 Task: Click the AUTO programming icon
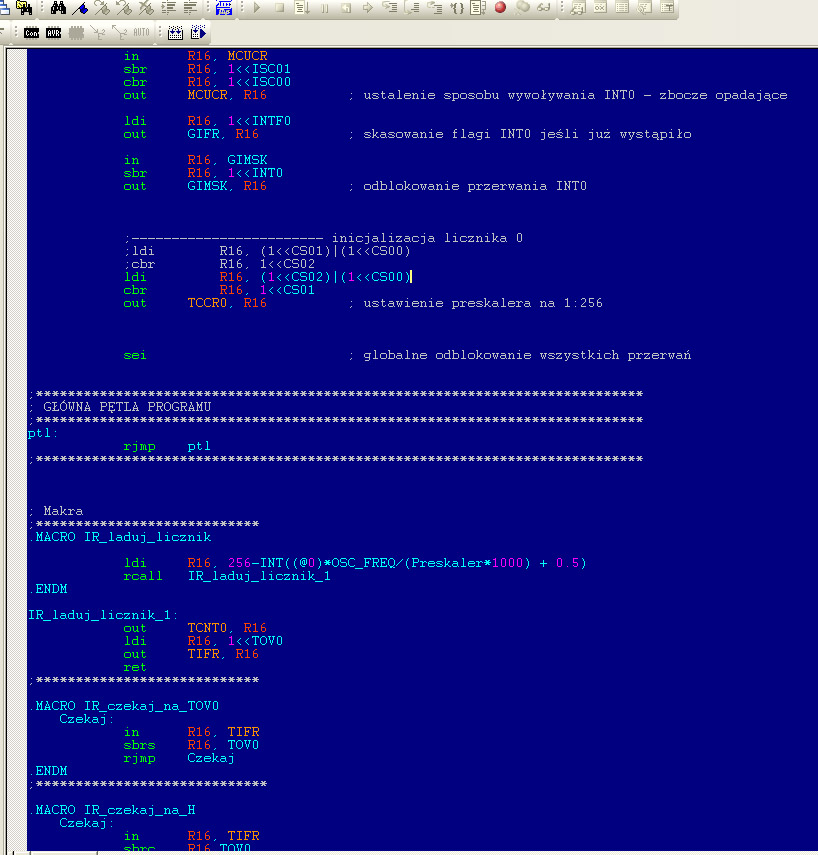[141, 33]
